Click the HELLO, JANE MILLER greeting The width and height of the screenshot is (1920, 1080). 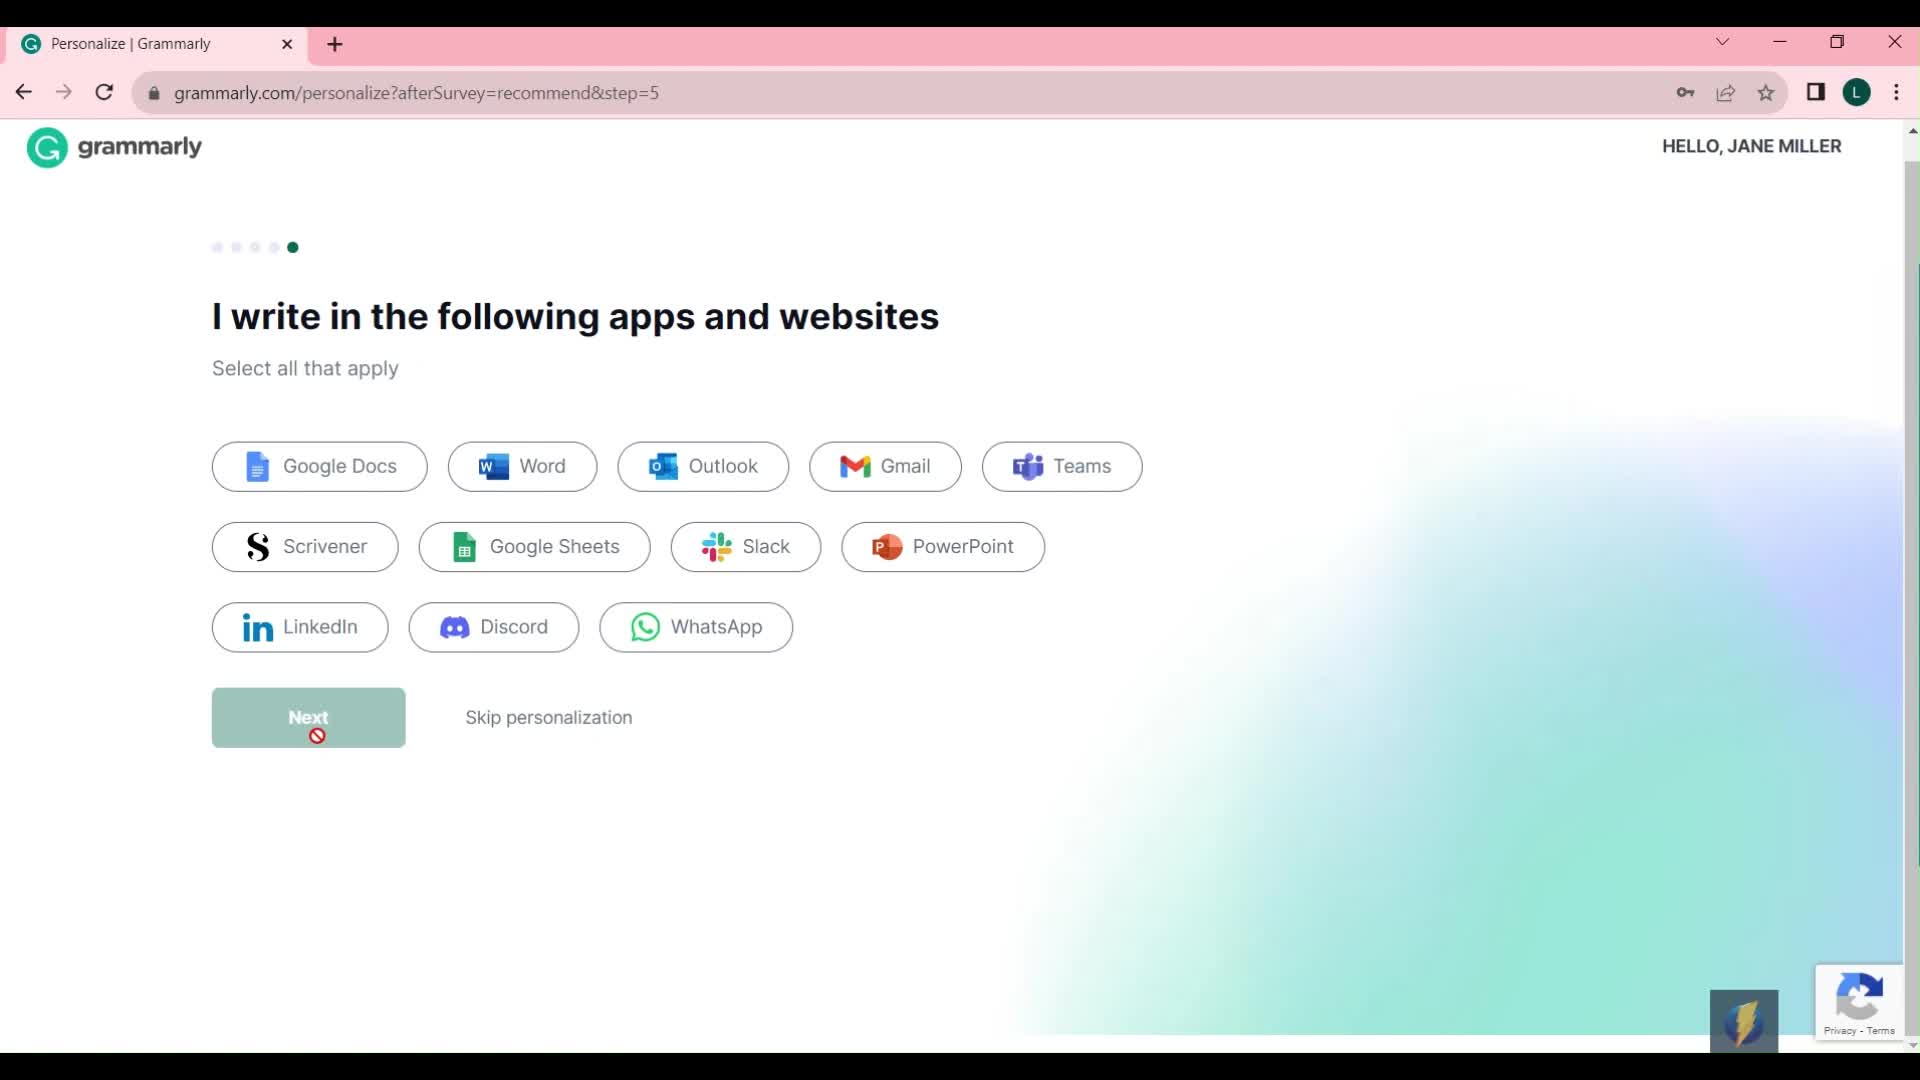1751,146
